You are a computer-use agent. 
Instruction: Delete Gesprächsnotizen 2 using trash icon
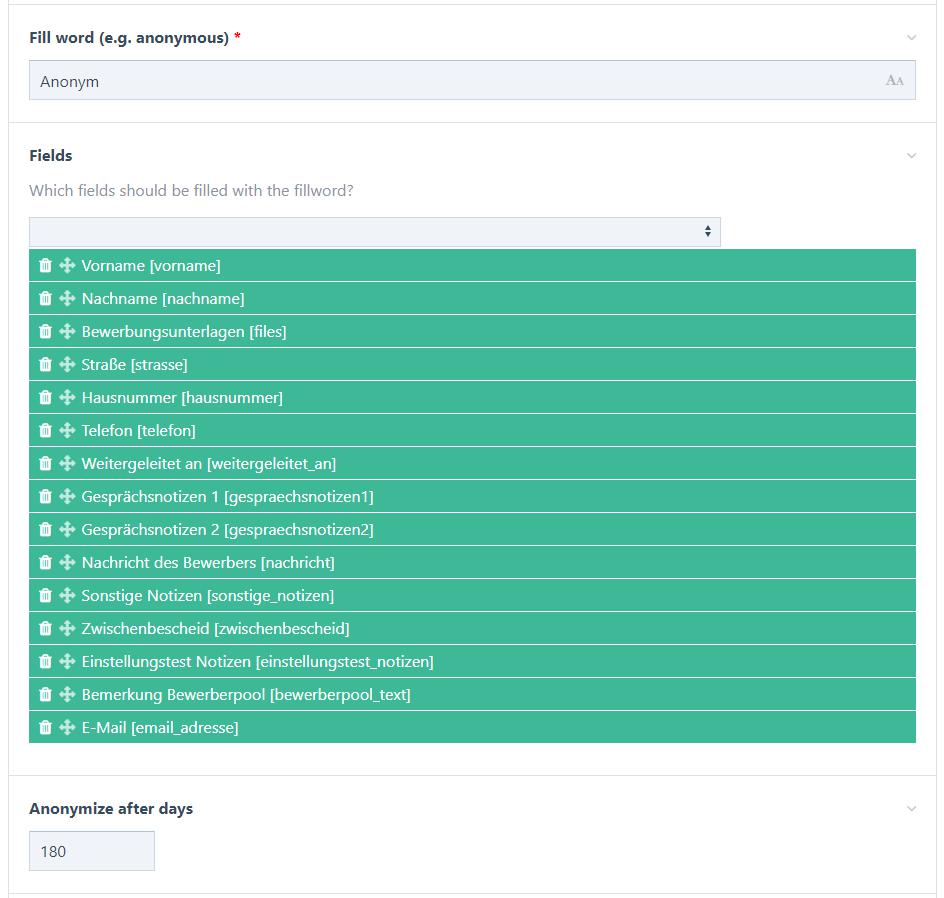click(x=45, y=530)
